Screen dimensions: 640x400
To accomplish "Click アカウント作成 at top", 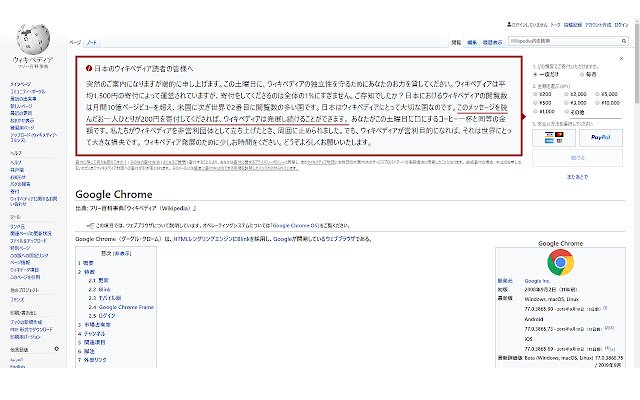I will tap(598, 25).
